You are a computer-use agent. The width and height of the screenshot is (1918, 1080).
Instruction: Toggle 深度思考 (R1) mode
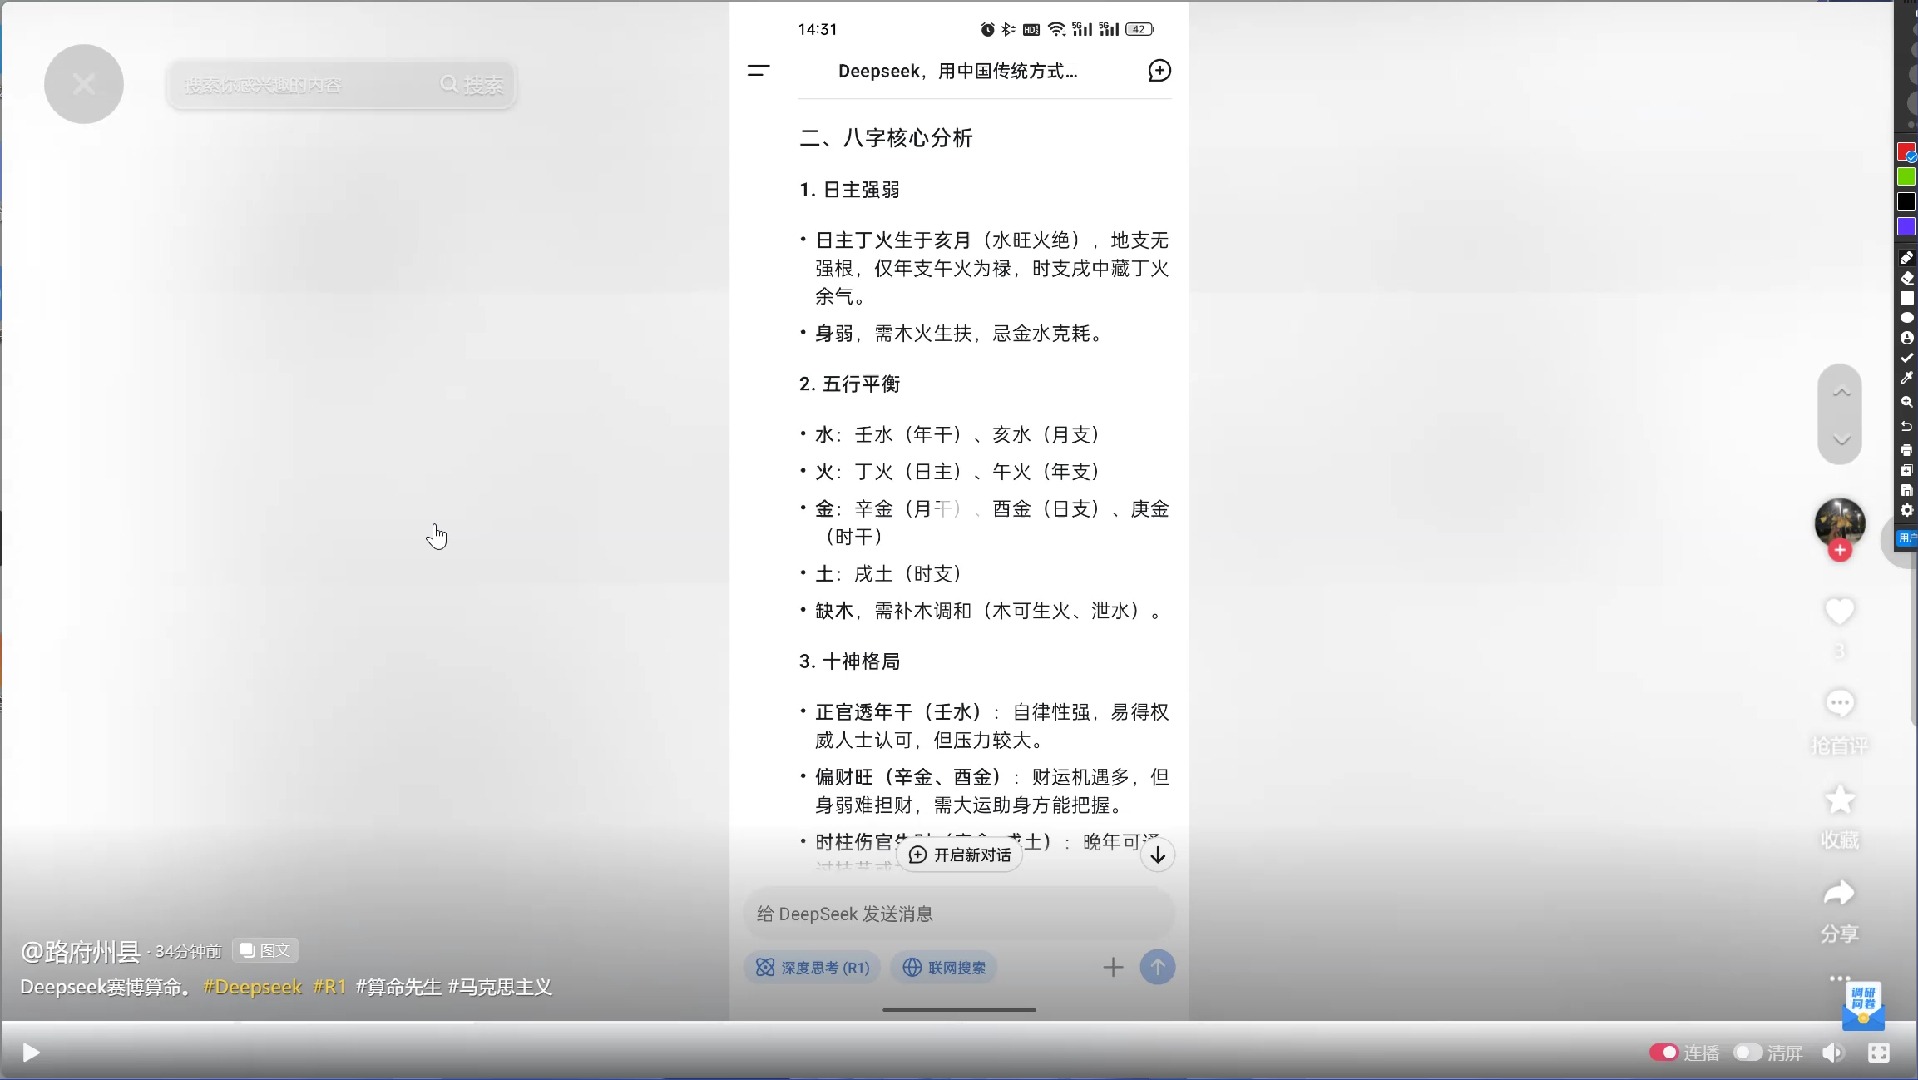point(812,968)
